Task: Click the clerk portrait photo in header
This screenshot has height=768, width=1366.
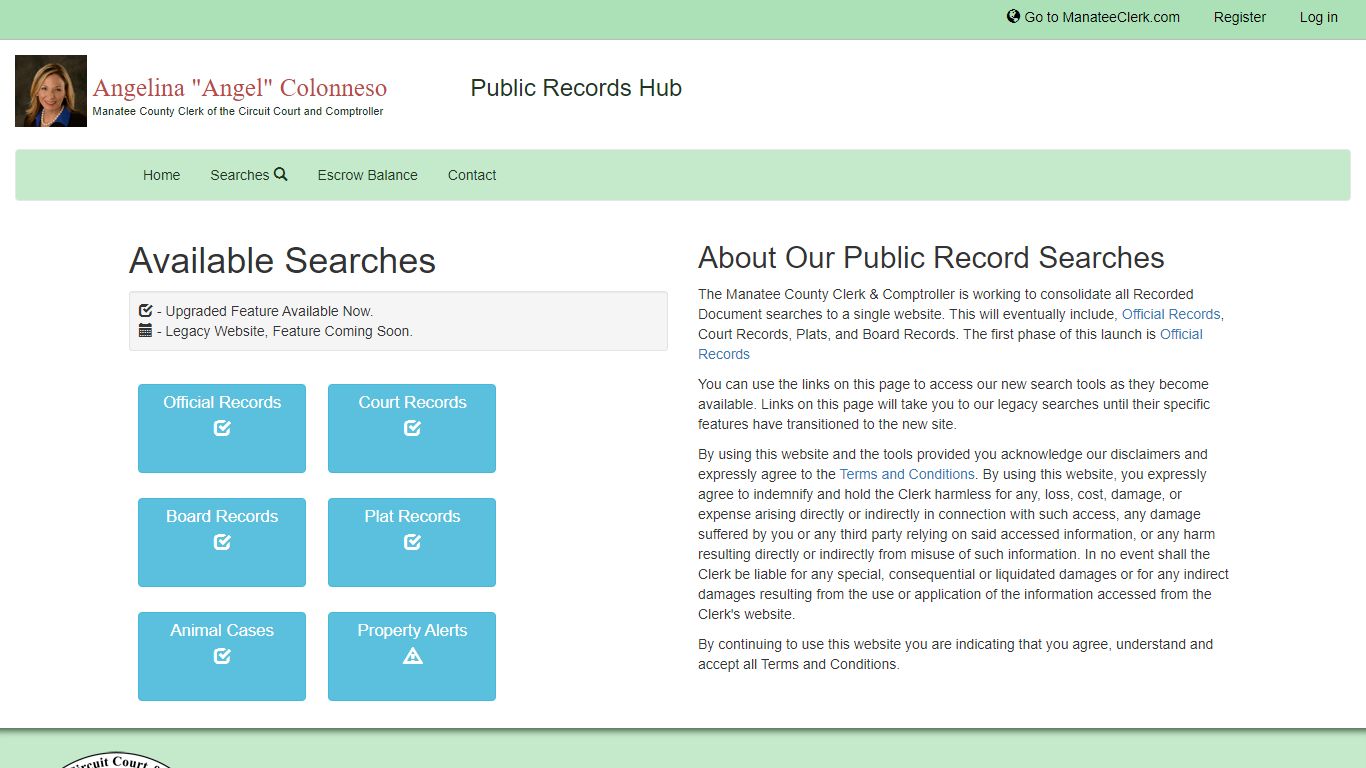Action: pyautogui.click(x=51, y=91)
